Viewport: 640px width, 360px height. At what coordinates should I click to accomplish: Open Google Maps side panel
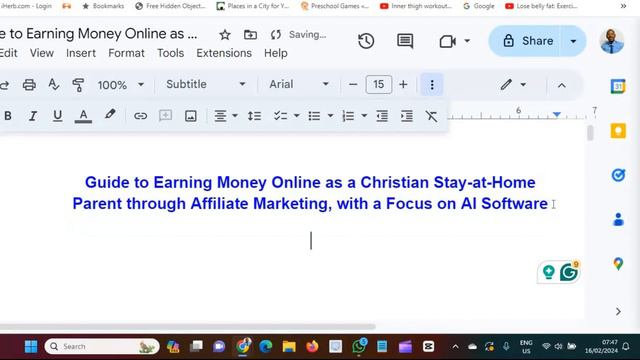click(x=618, y=264)
